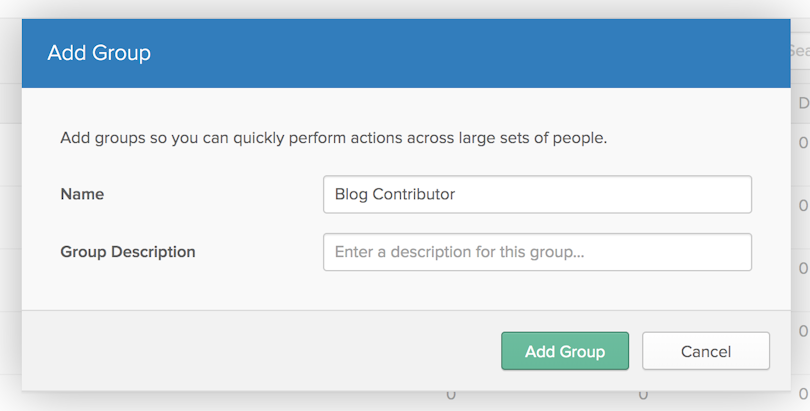The height and width of the screenshot is (411, 810).
Task: Cancel the Add Group dialog
Action: (706, 351)
